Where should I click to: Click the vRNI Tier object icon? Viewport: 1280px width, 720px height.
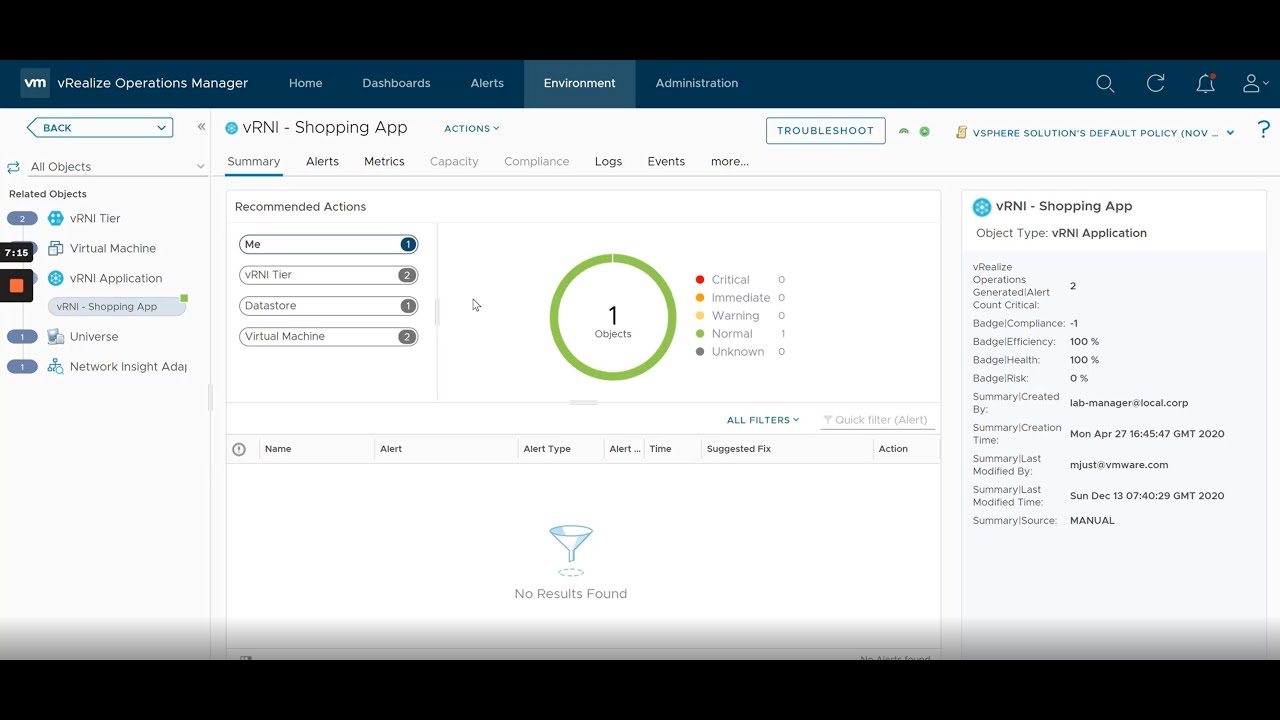(56, 218)
